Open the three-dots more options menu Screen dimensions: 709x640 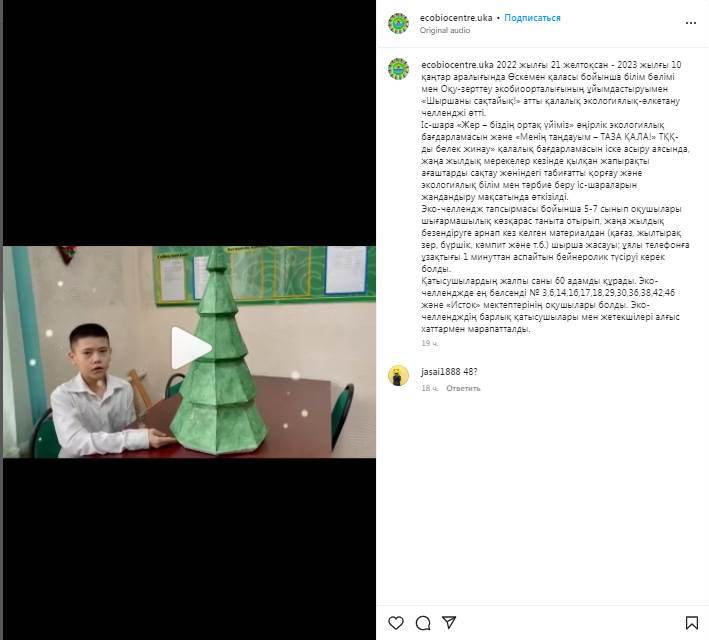[690, 23]
